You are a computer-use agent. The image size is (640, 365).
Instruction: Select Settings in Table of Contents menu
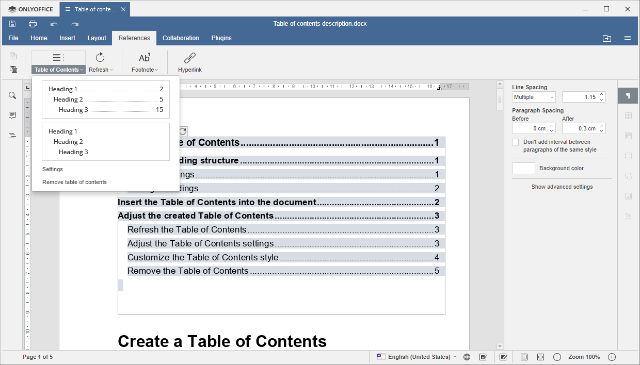pyautogui.click(x=53, y=169)
